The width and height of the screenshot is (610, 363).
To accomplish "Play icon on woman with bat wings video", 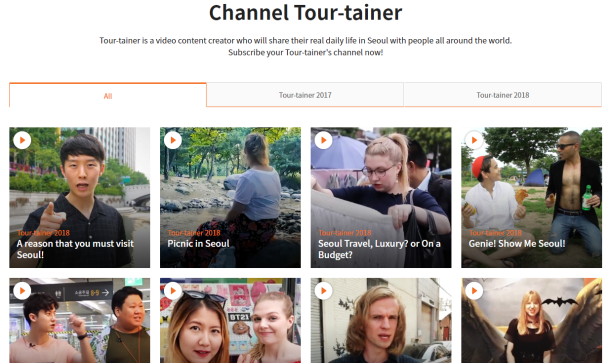I will [474, 291].
